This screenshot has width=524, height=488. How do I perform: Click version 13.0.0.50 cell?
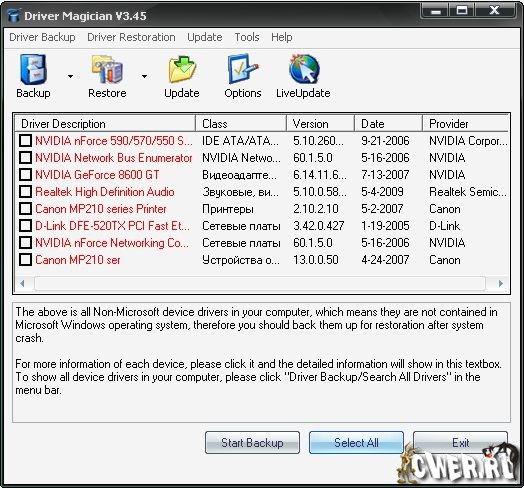point(316,260)
